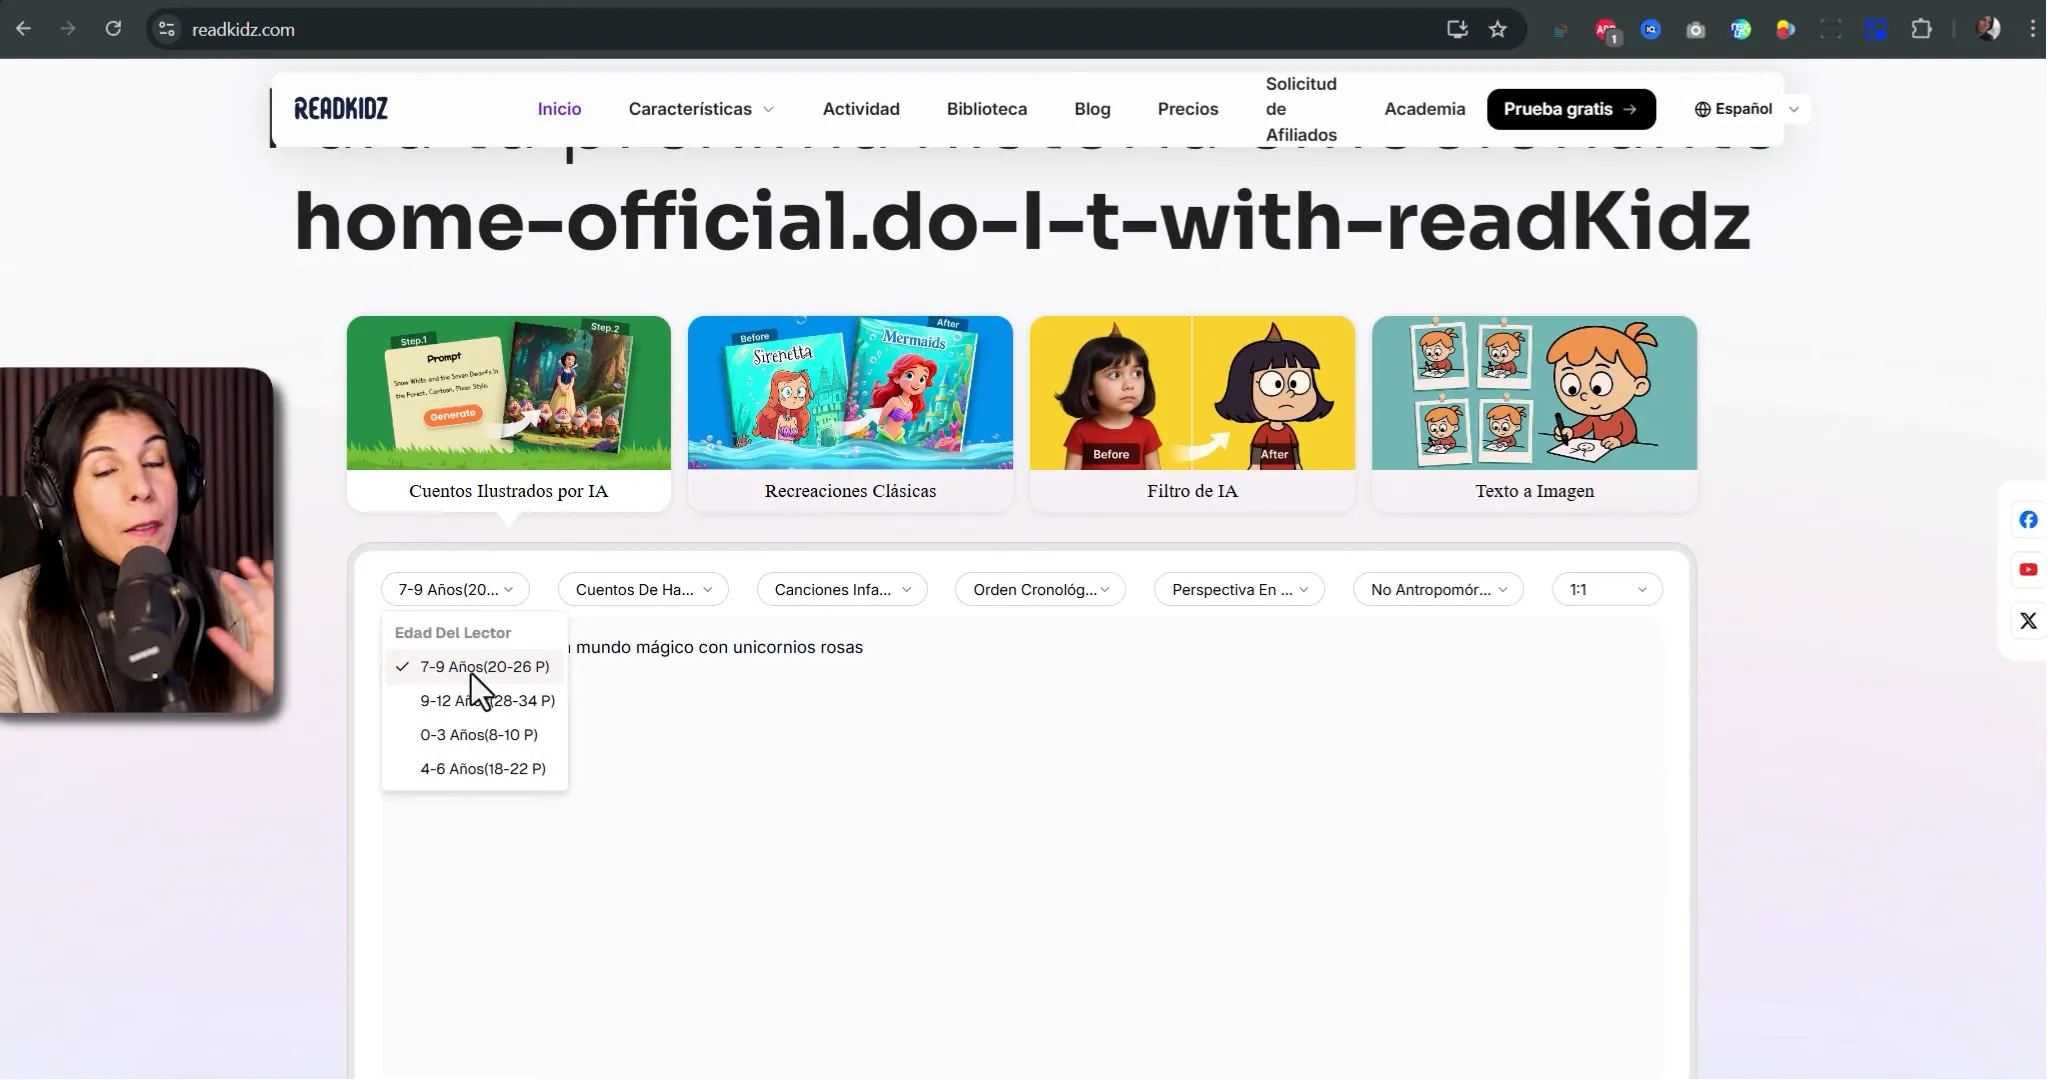Select 9-12 Años(28-34 P) option
The width and height of the screenshot is (2048, 1080).
487,701
